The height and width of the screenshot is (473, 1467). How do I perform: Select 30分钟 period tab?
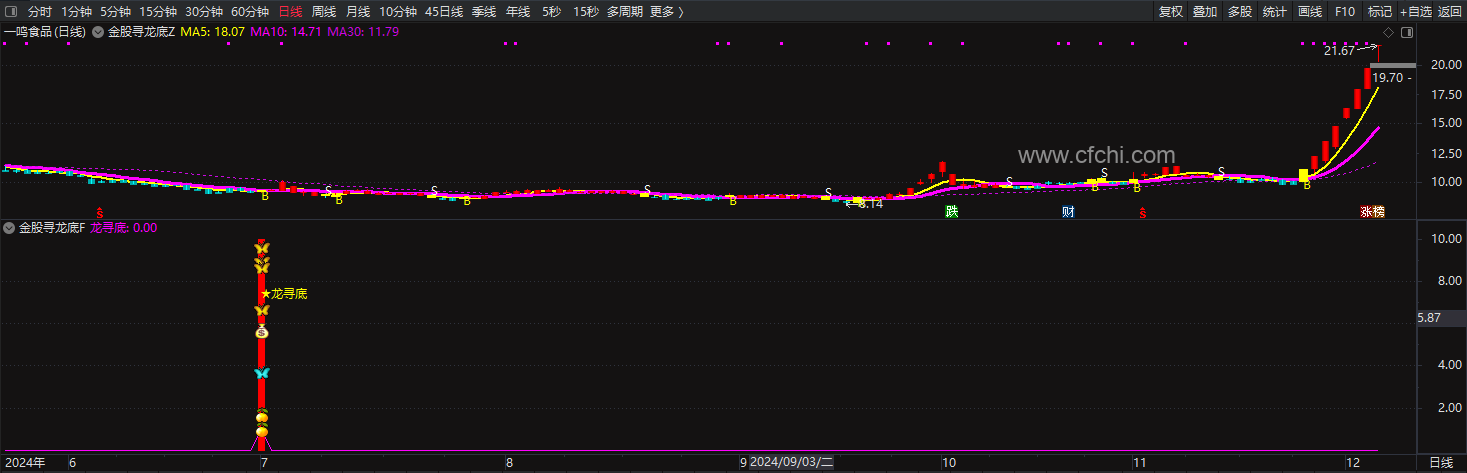pos(204,12)
